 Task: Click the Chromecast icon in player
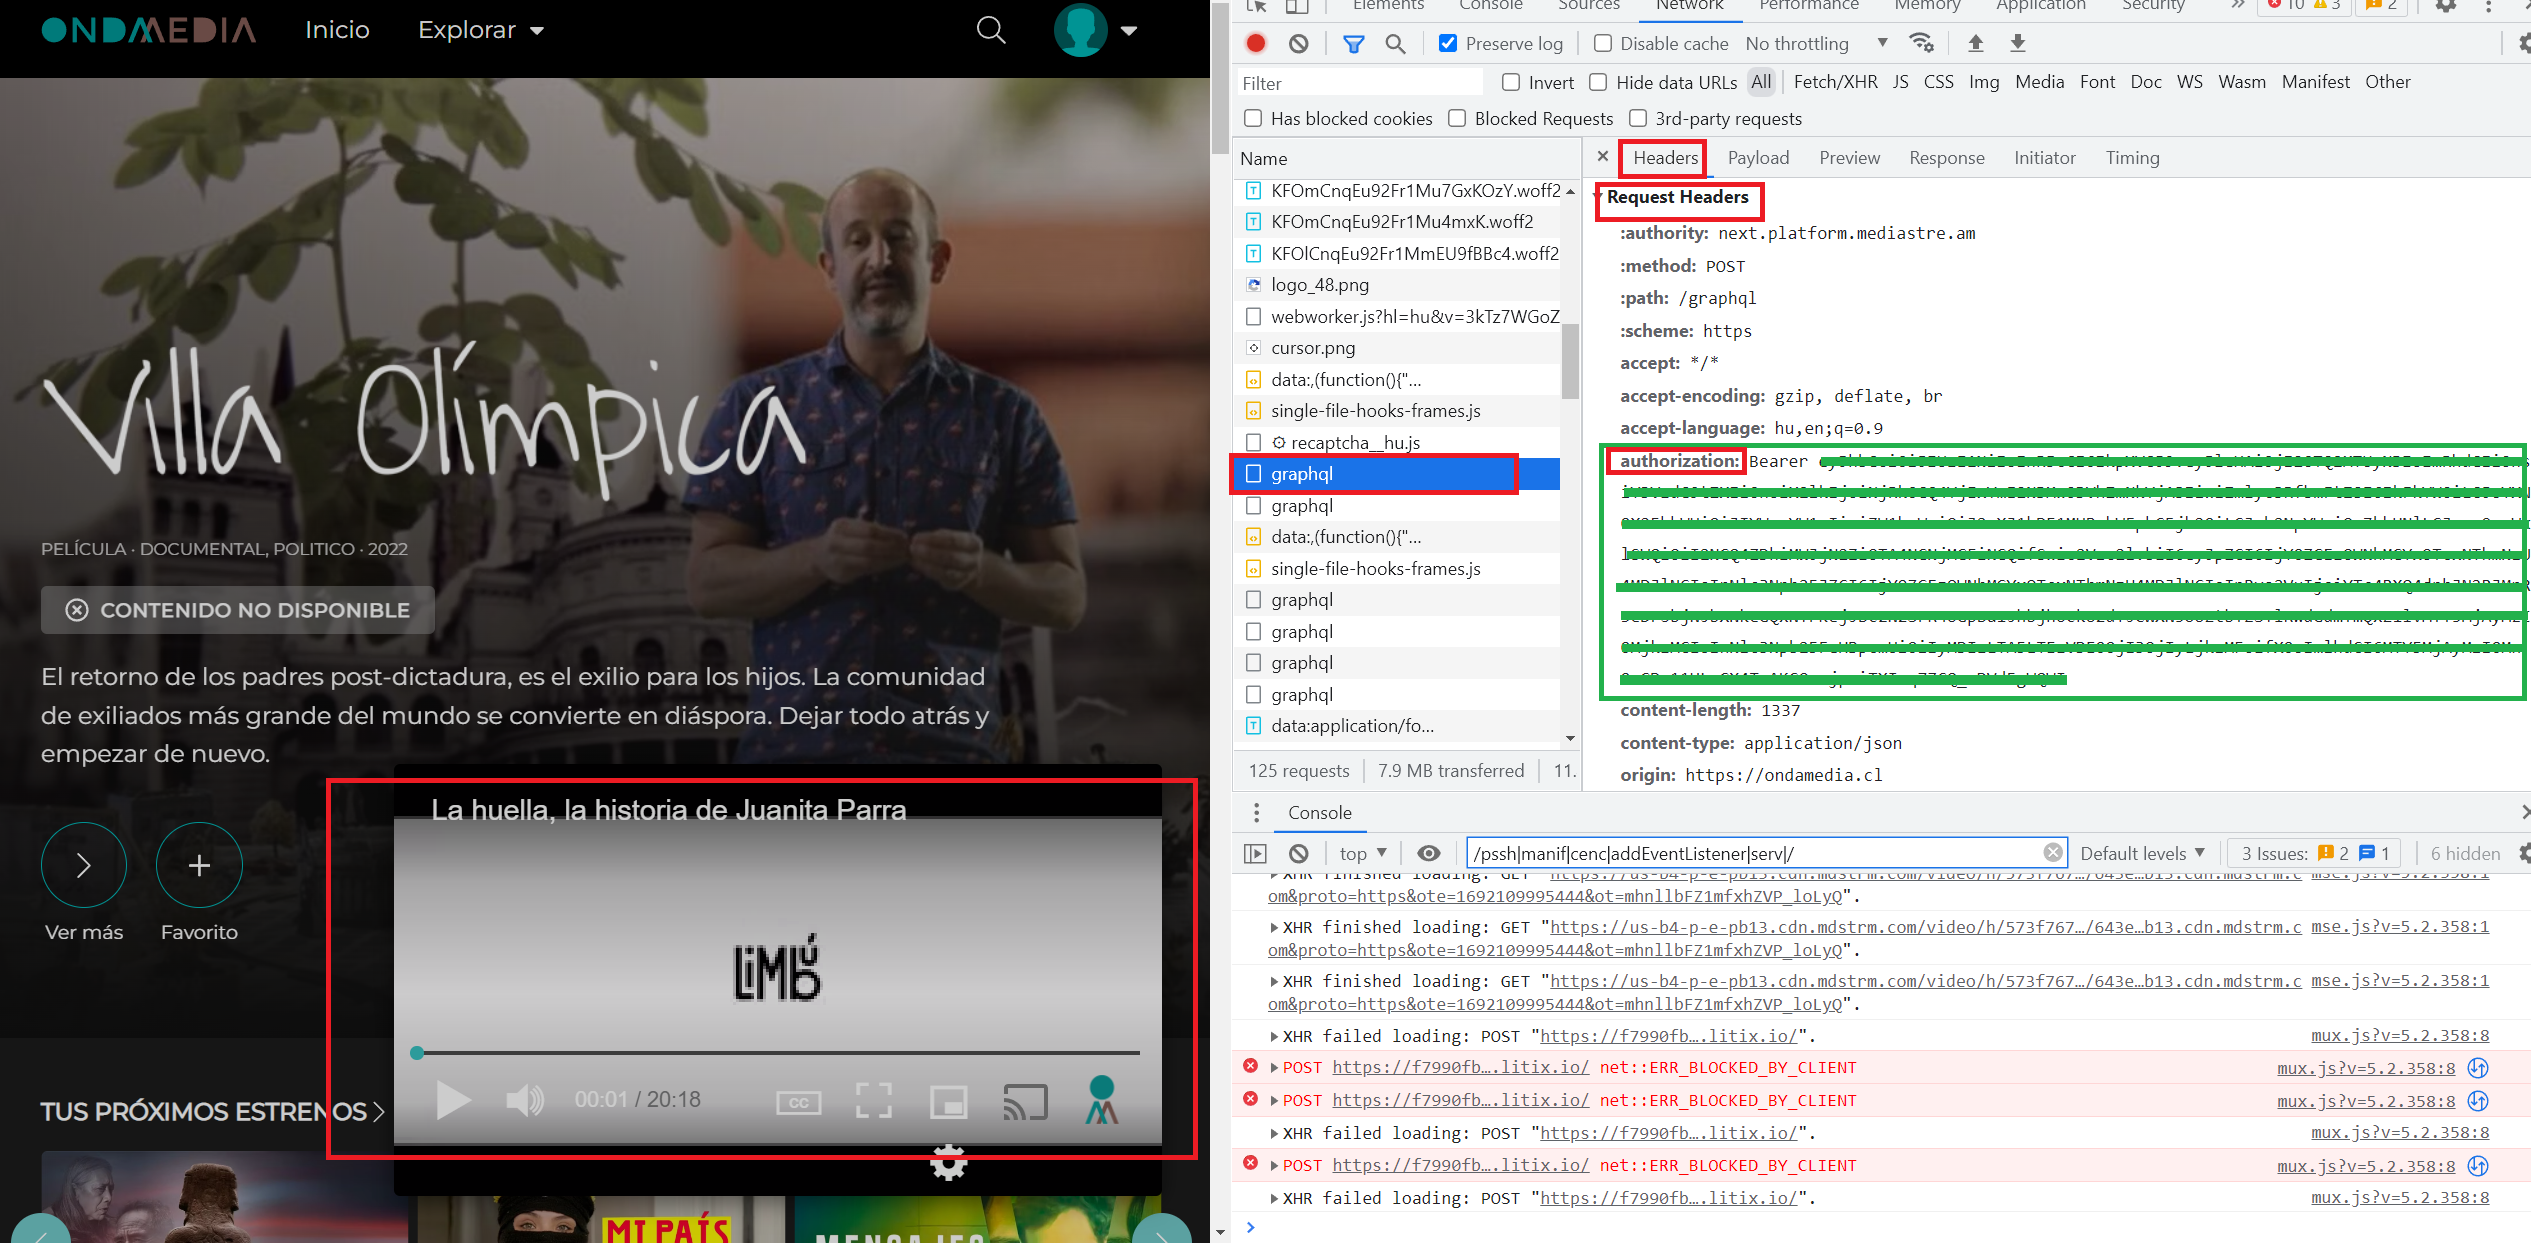pyautogui.click(x=1025, y=1101)
